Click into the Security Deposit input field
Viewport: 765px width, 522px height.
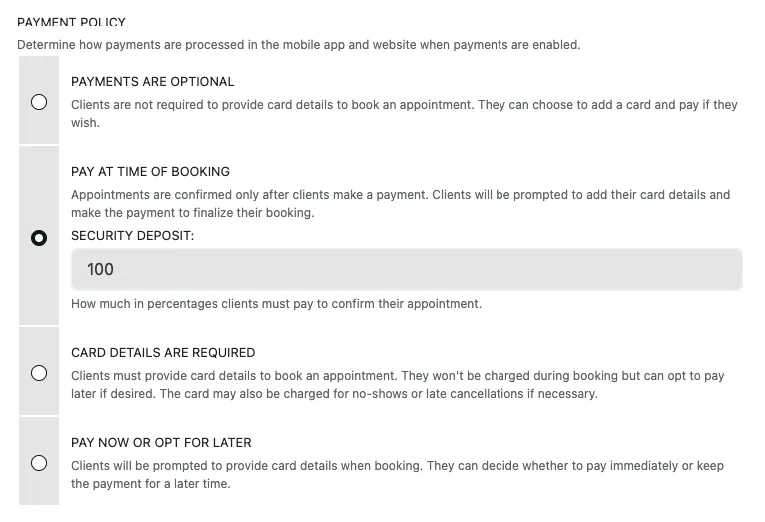click(406, 269)
